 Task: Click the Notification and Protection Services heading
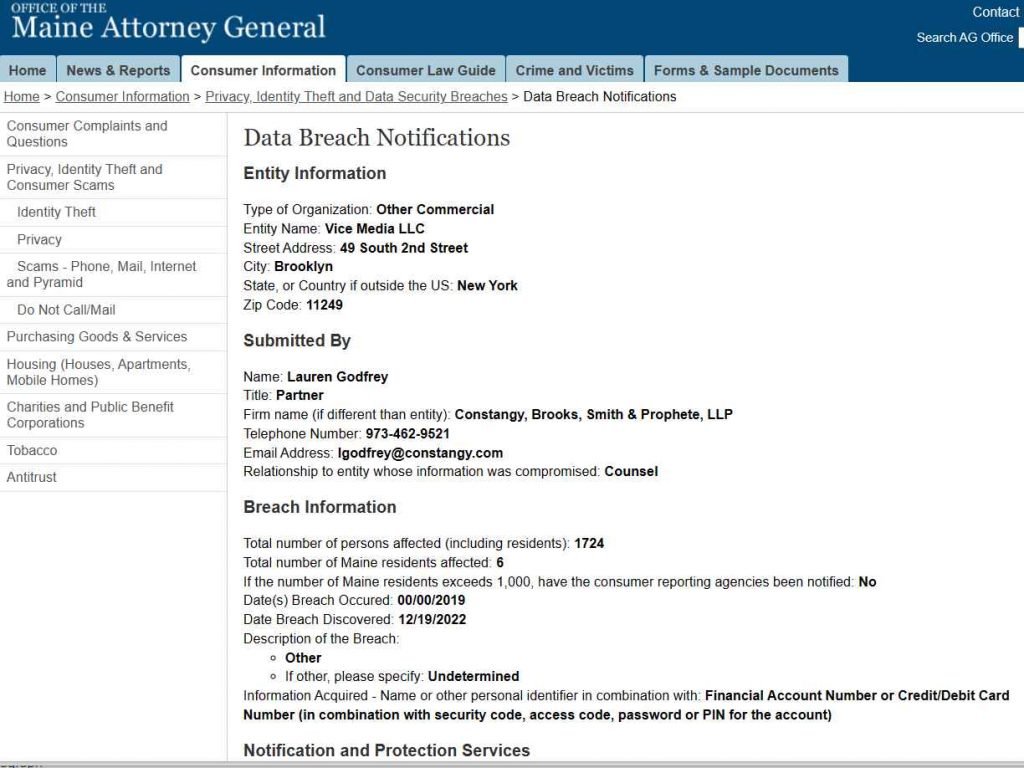tap(387, 750)
